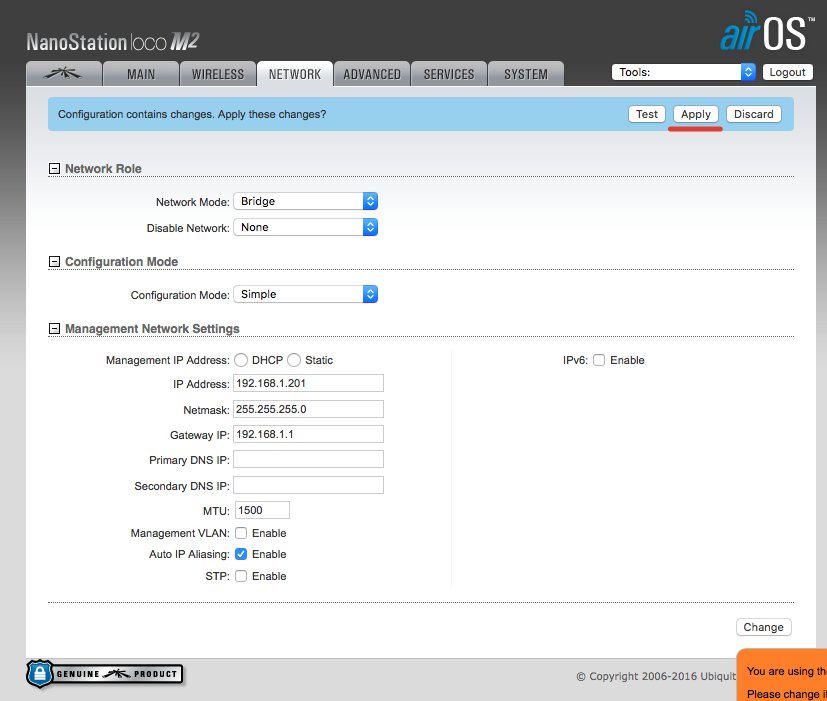Switch to the SERVICES tab
Viewport: 827px width, 701px height.
[x=448, y=74]
